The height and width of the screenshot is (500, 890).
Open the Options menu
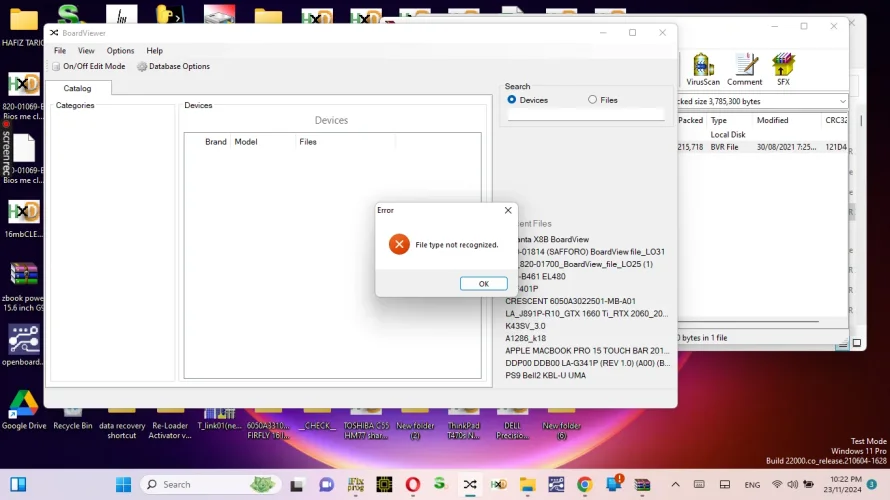coord(120,50)
